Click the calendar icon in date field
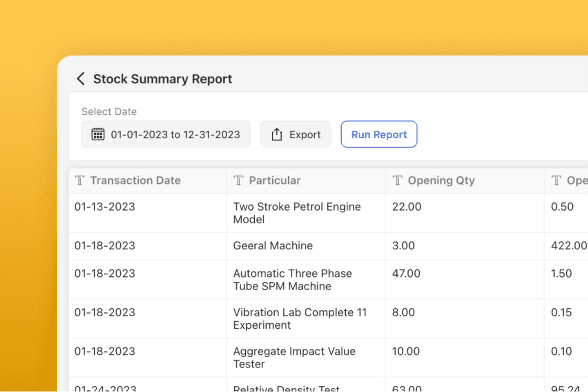Viewport: 588px width, 392px height. (x=98, y=134)
